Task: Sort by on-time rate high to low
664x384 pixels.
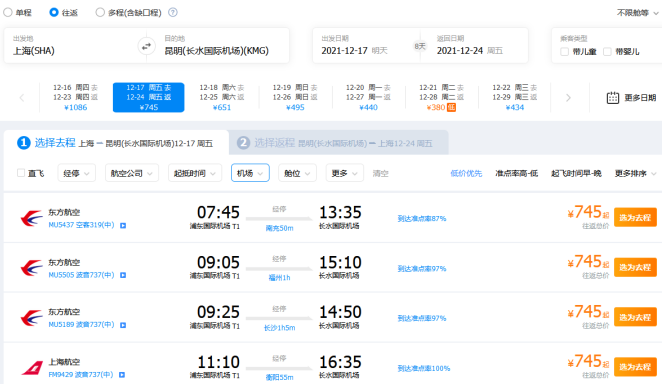Action: pos(517,174)
